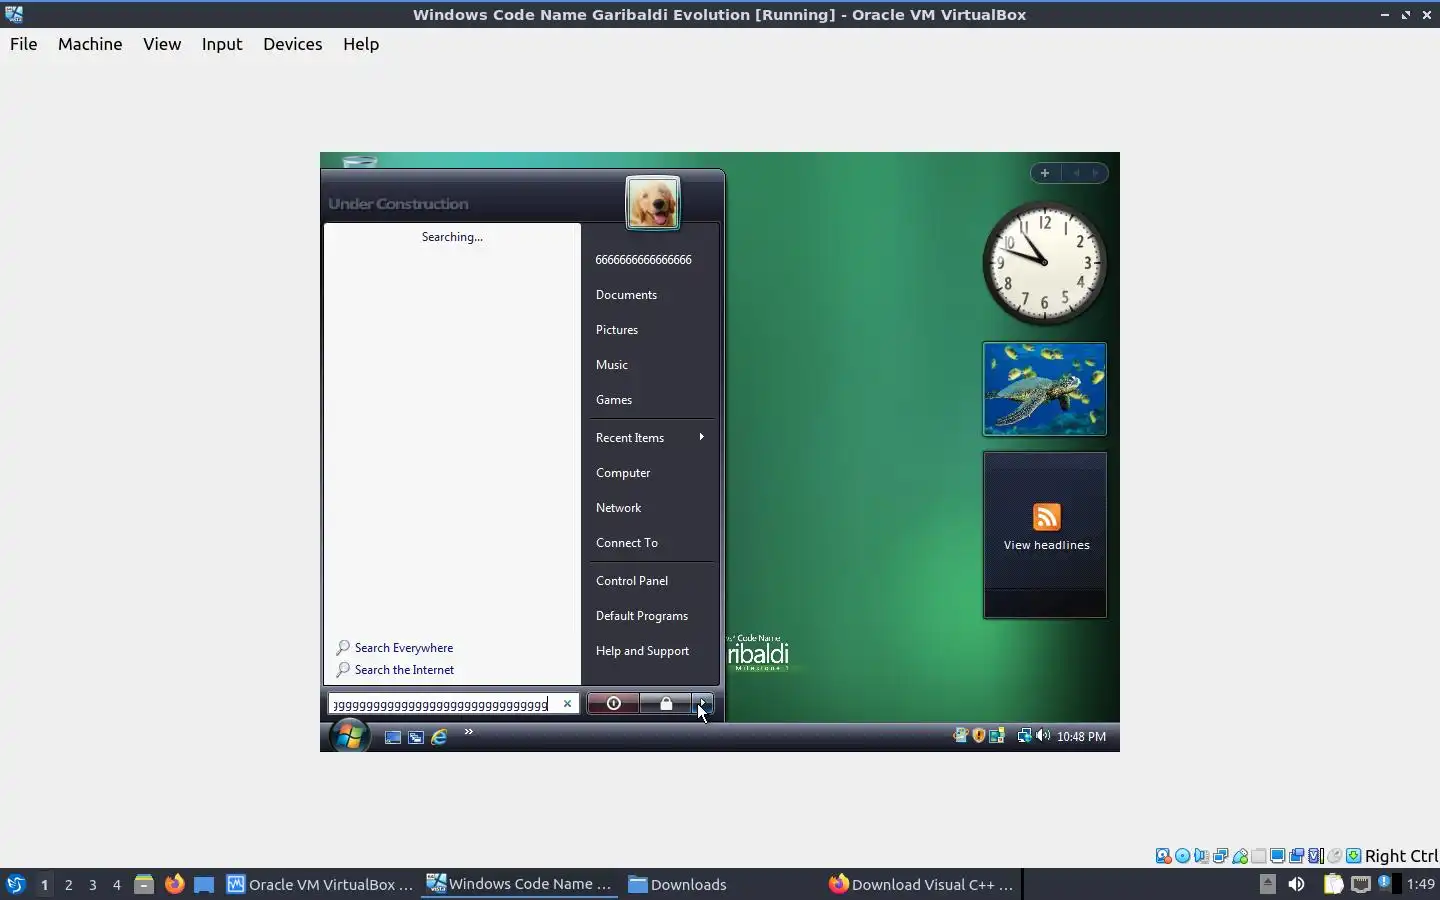This screenshot has width=1440, height=900.
Task: Click the VirtualBox network status icon
Action: pyautogui.click(x=1220, y=856)
